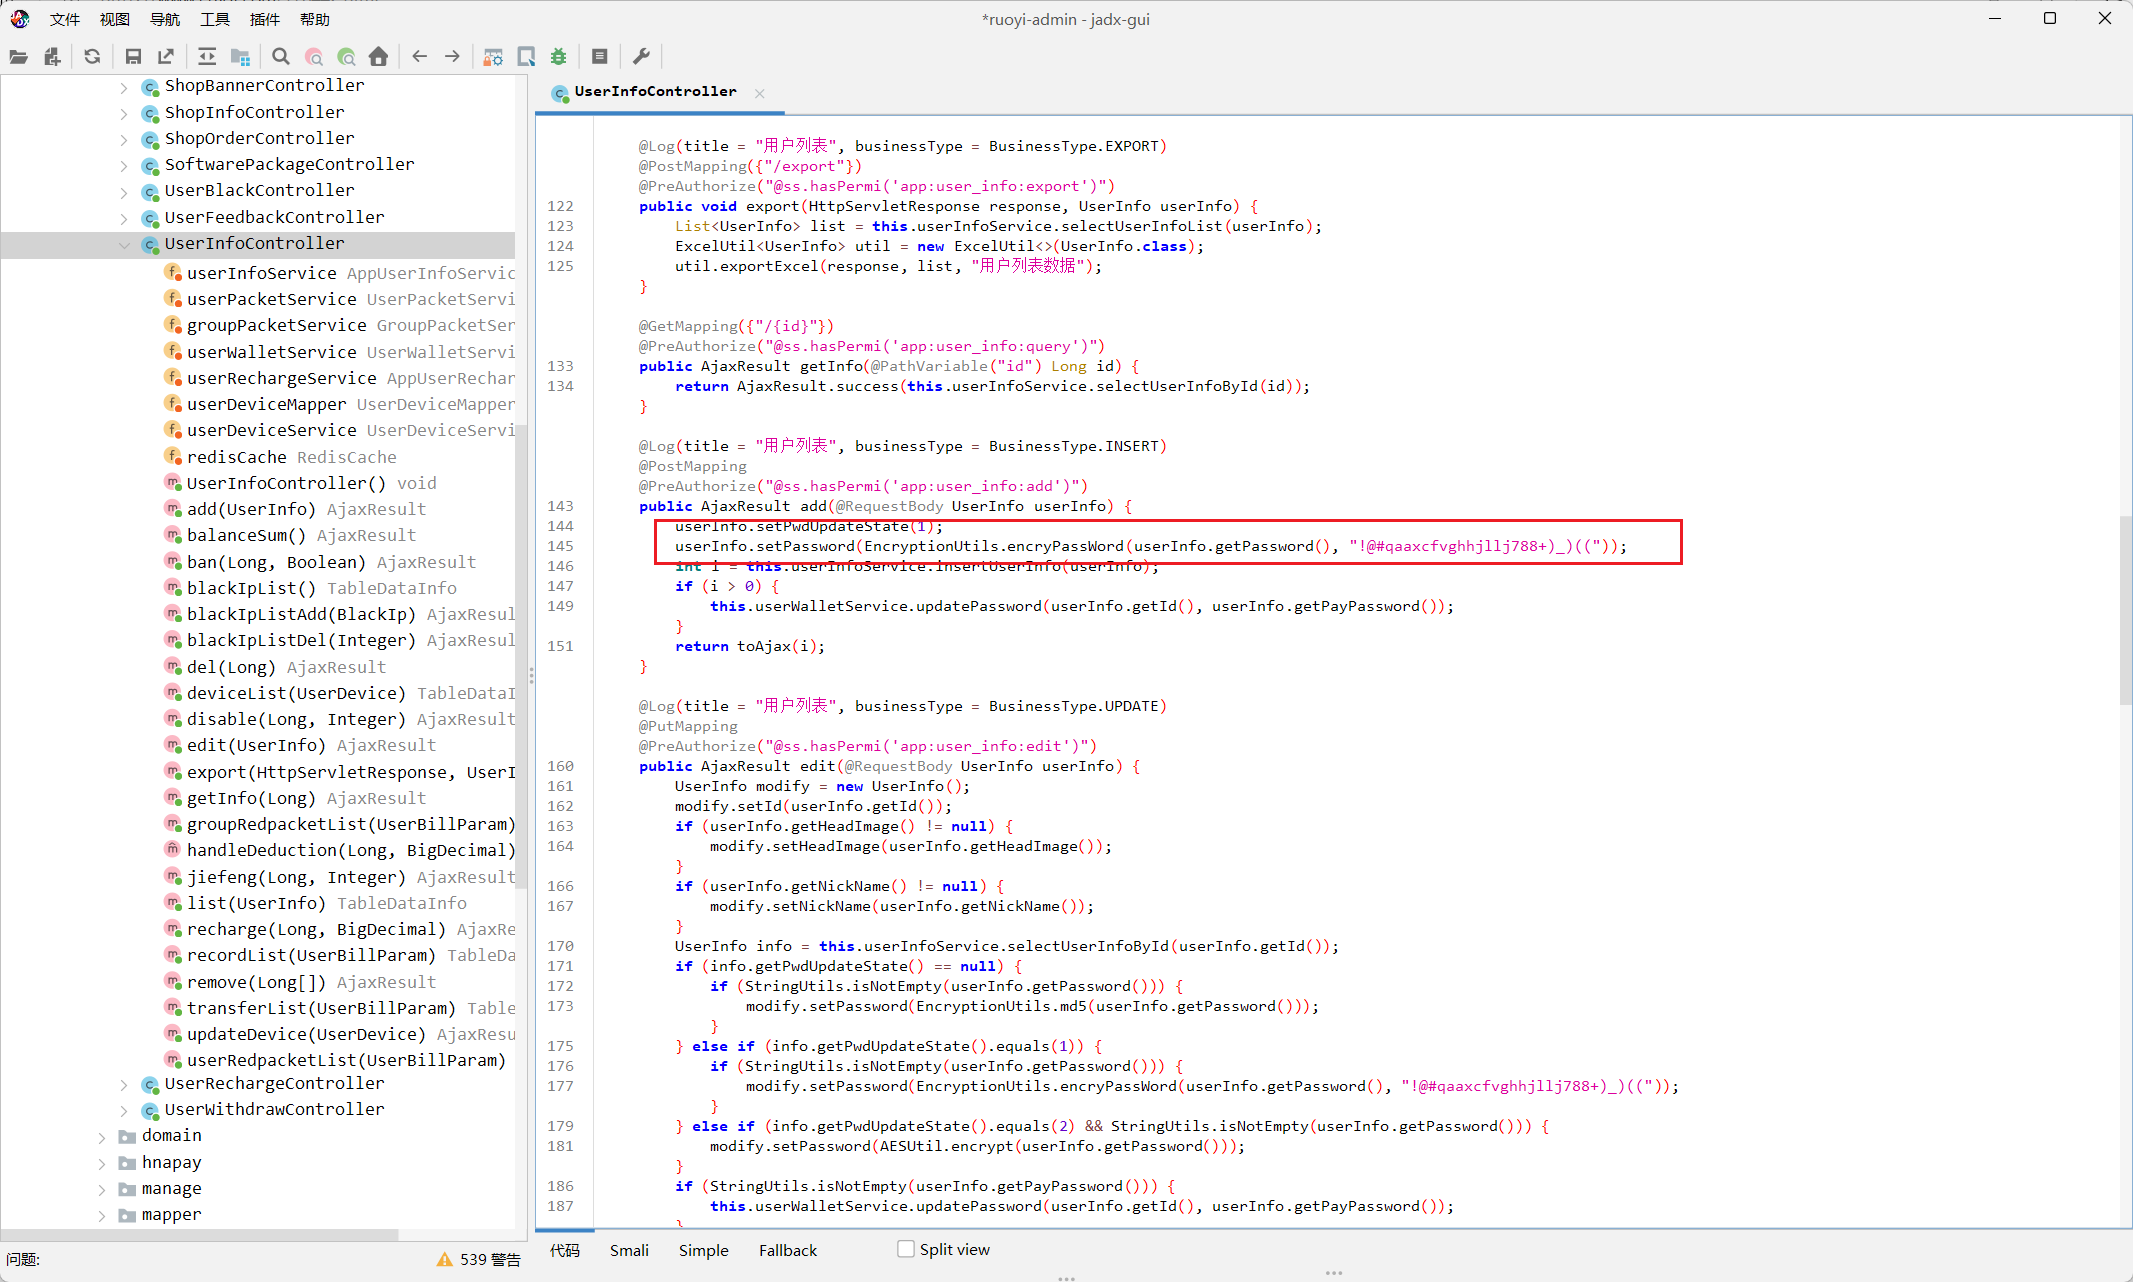Open preferences wrench icon
2133x1282 pixels.
click(x=642, y=57)
